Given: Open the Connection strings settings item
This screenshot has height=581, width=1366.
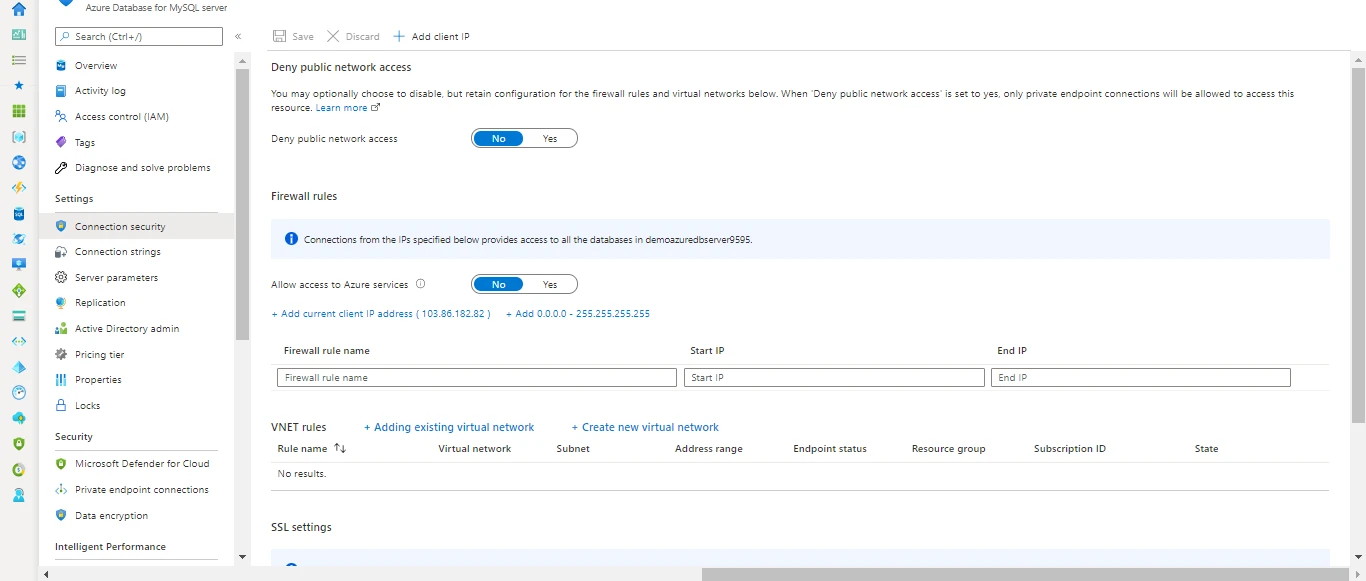Looking at the screenshot, I should pyautogui.click(x=117, y=251).
